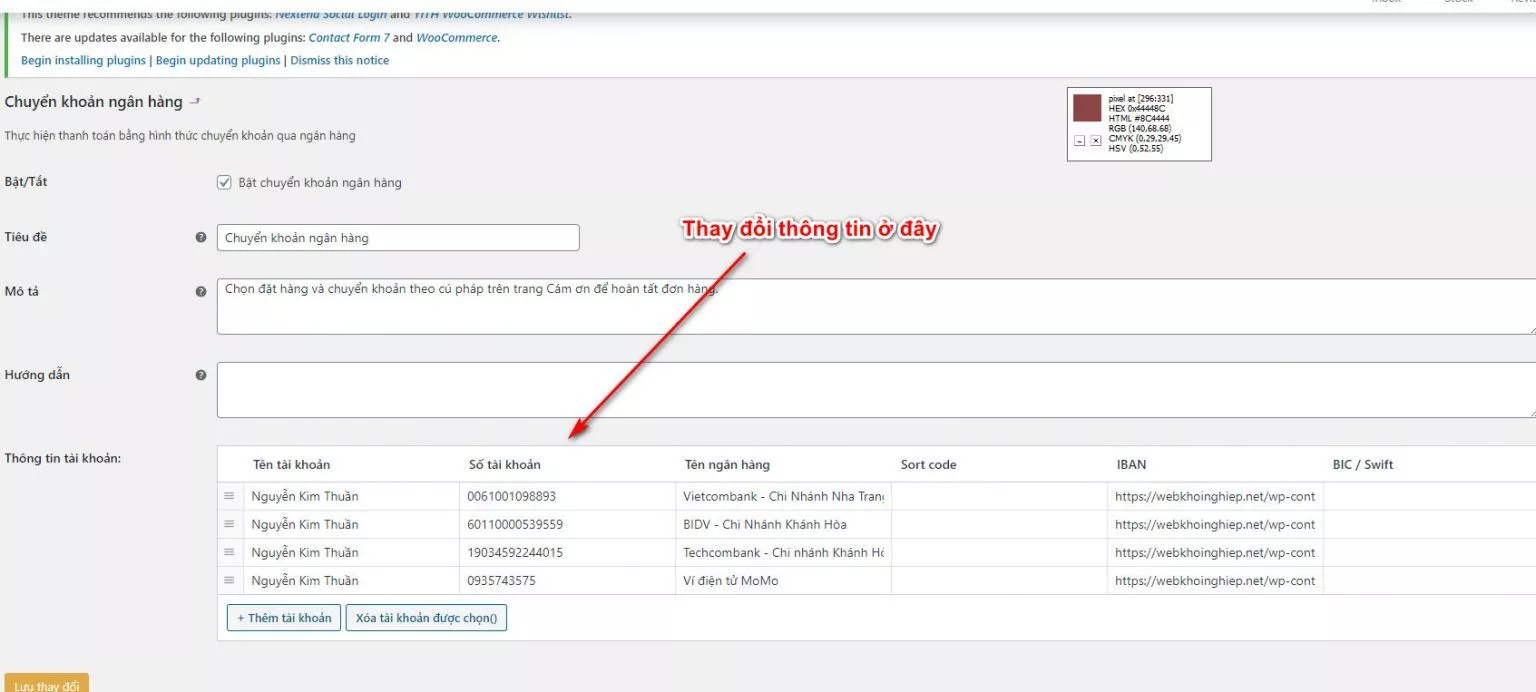The width and height of the screenshot is (1536, 692).
Task: Switch to the Inbox tab at top
Action: click(x=1386, y=2)
